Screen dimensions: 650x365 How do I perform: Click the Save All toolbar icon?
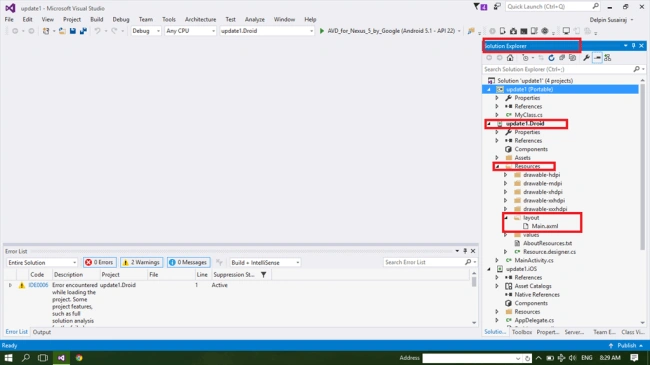pyautogui.click(x=83, y=31)
